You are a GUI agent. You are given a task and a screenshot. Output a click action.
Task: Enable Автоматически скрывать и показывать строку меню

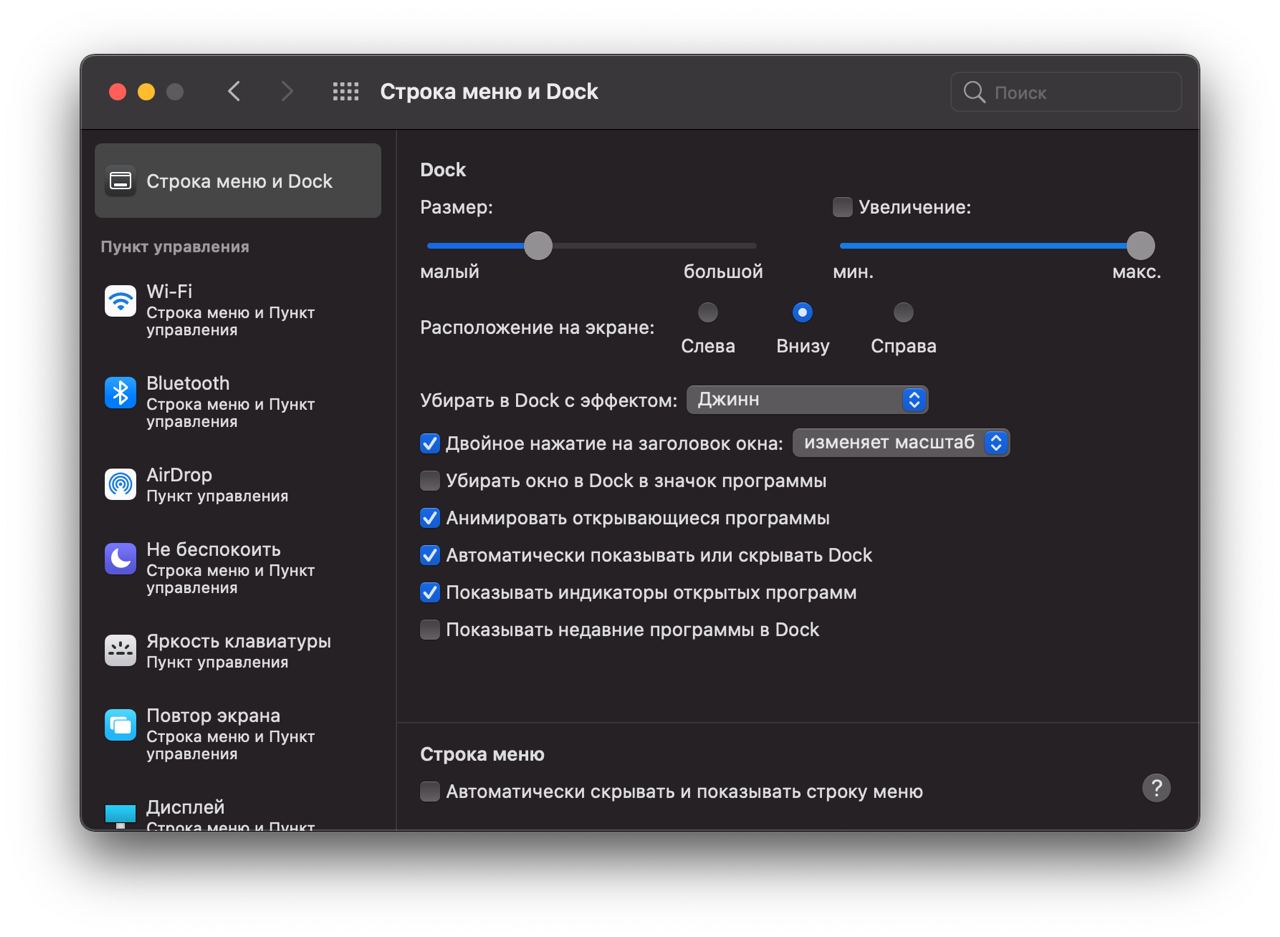tap(430, 792)
